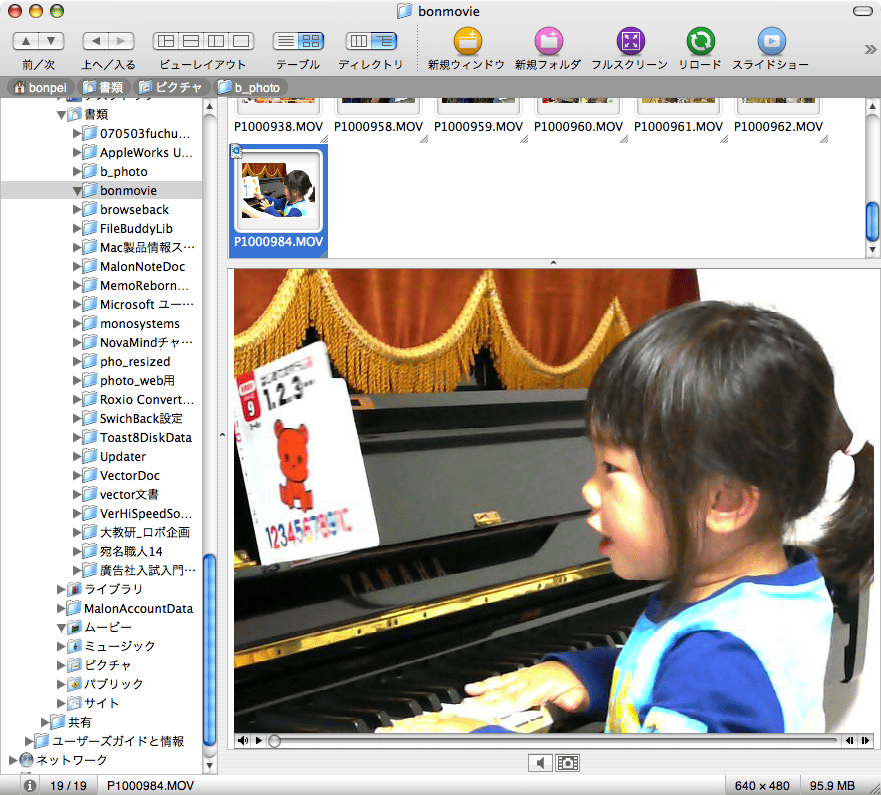Click the folder tree scrollbar thumb

coord(210,650)
